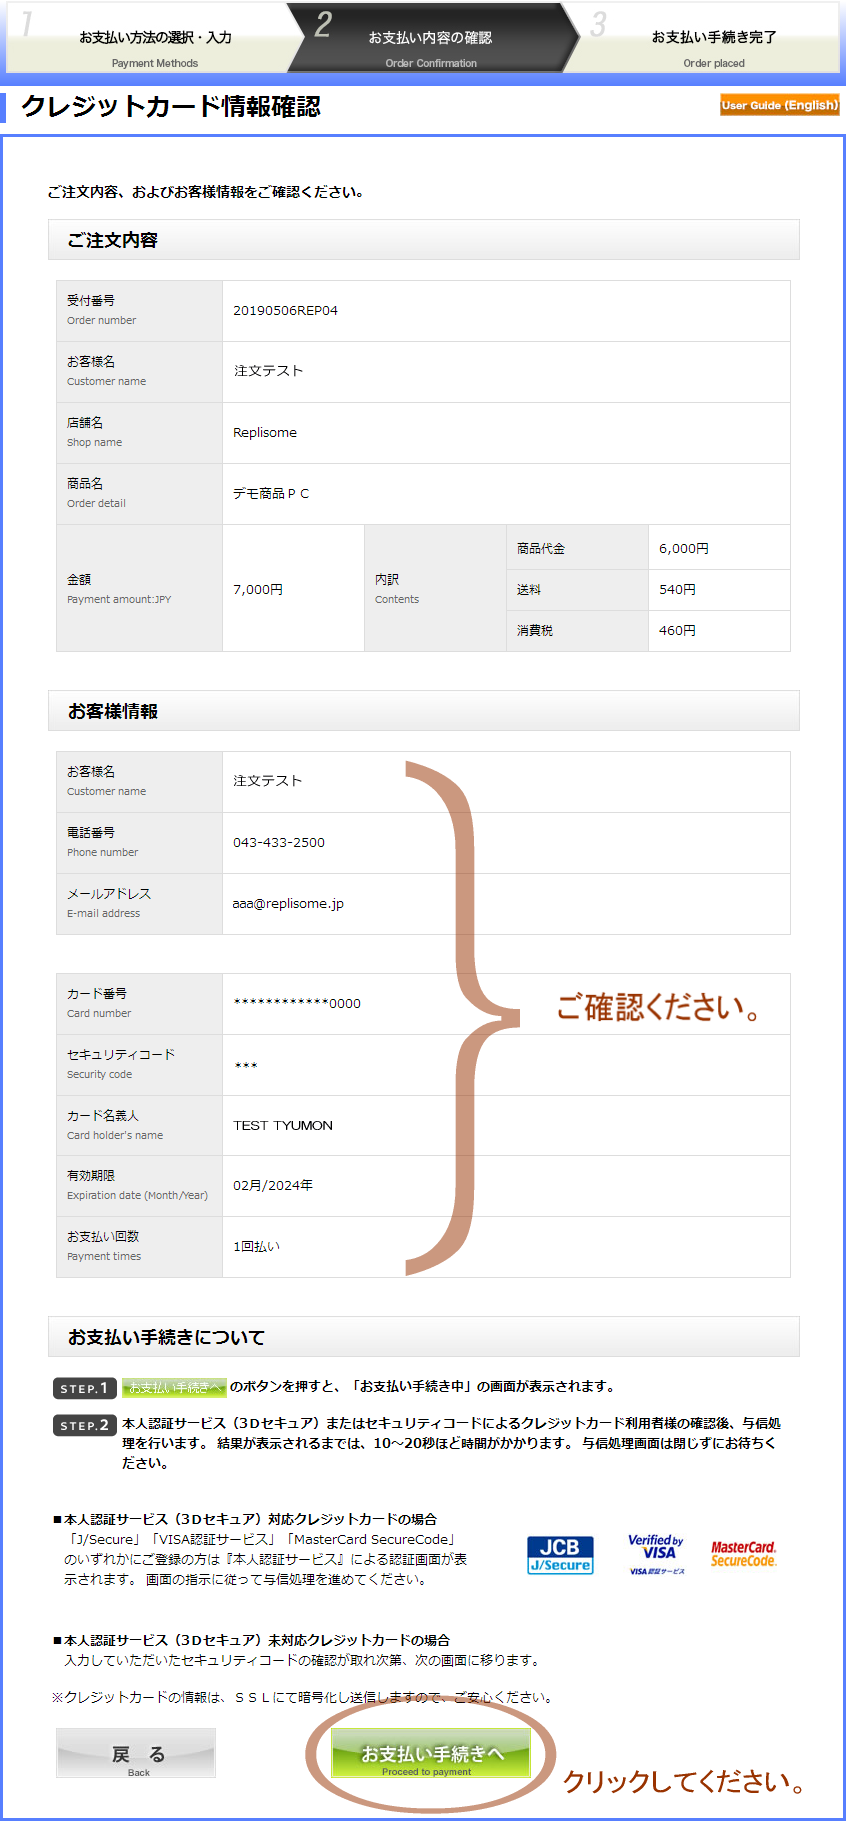This screenshot has width=846, height=1825.
Task: Click the Verified by VISA logo
Action: [656, 1554]
